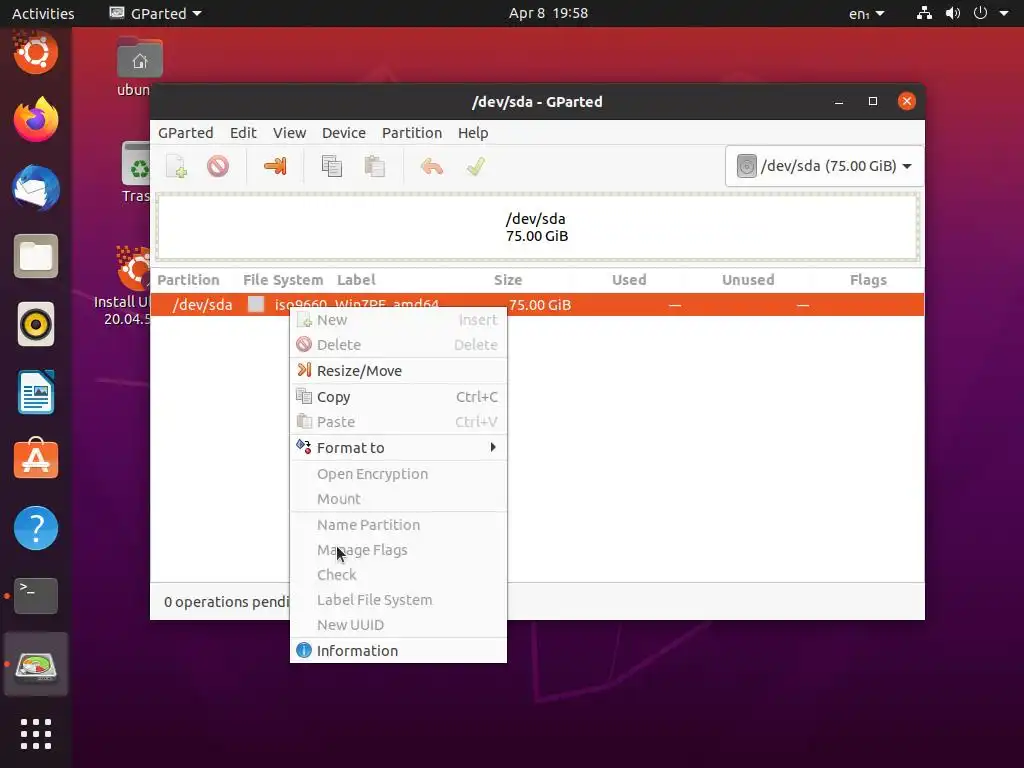Click the Ubuntu installer icon atop the dock
1024x768 pixels.
(x=36, y=52)
